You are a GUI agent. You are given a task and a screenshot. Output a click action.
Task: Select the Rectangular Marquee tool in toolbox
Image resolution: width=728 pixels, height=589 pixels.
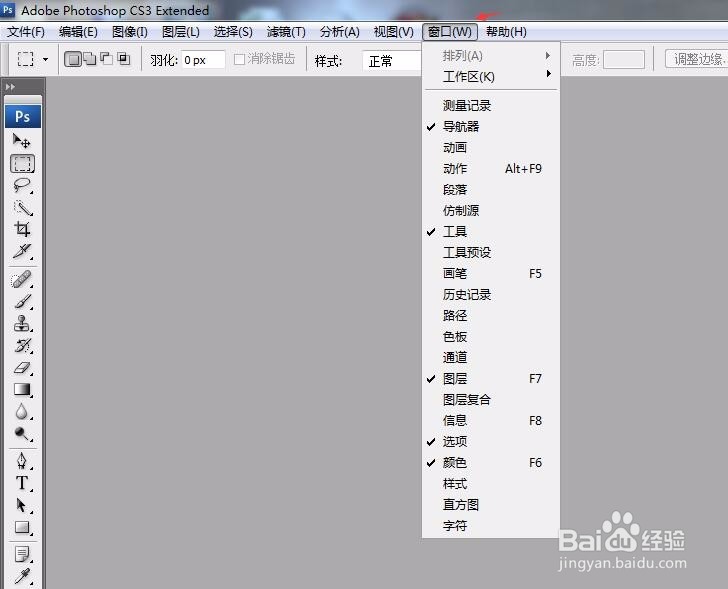[22, 163]
